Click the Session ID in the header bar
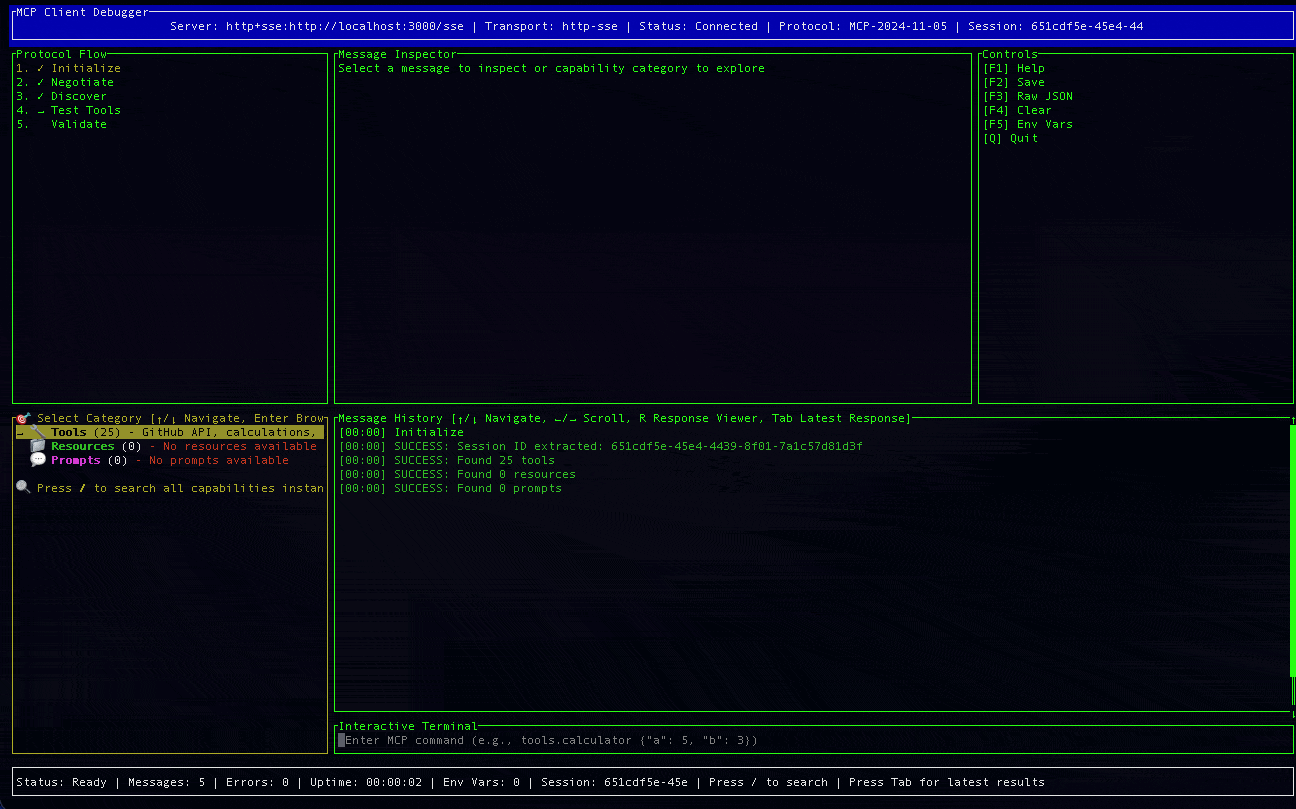Viewport: 1296px width, 809px height. 1056,26
